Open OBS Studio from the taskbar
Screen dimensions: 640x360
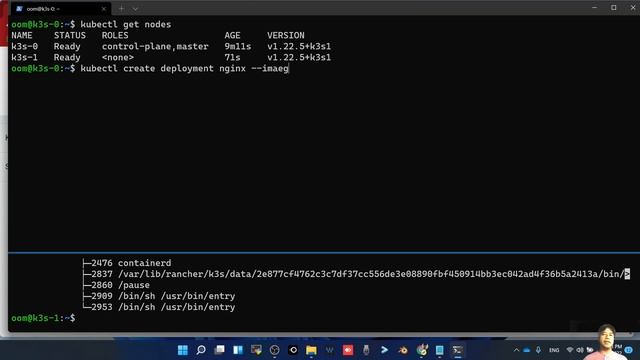click(275, 350)
